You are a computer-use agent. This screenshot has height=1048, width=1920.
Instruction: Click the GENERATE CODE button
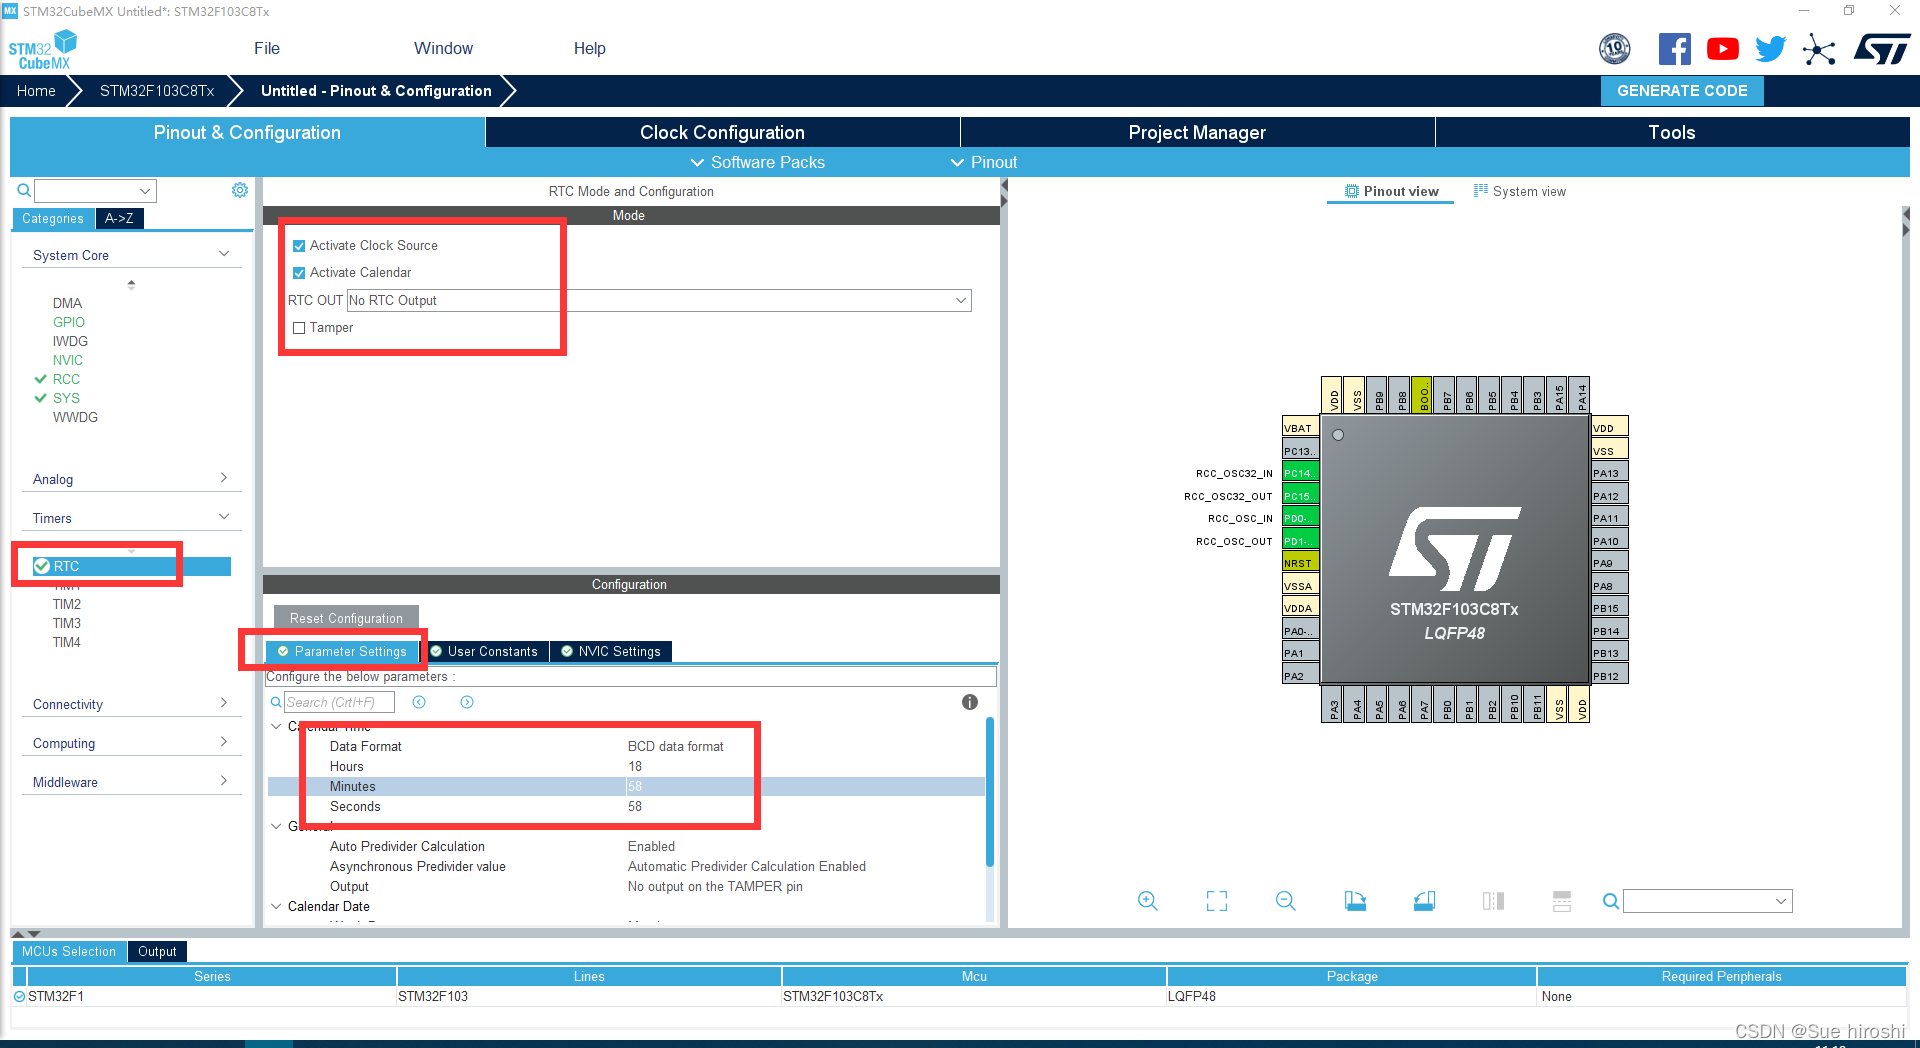point(1682,91)
